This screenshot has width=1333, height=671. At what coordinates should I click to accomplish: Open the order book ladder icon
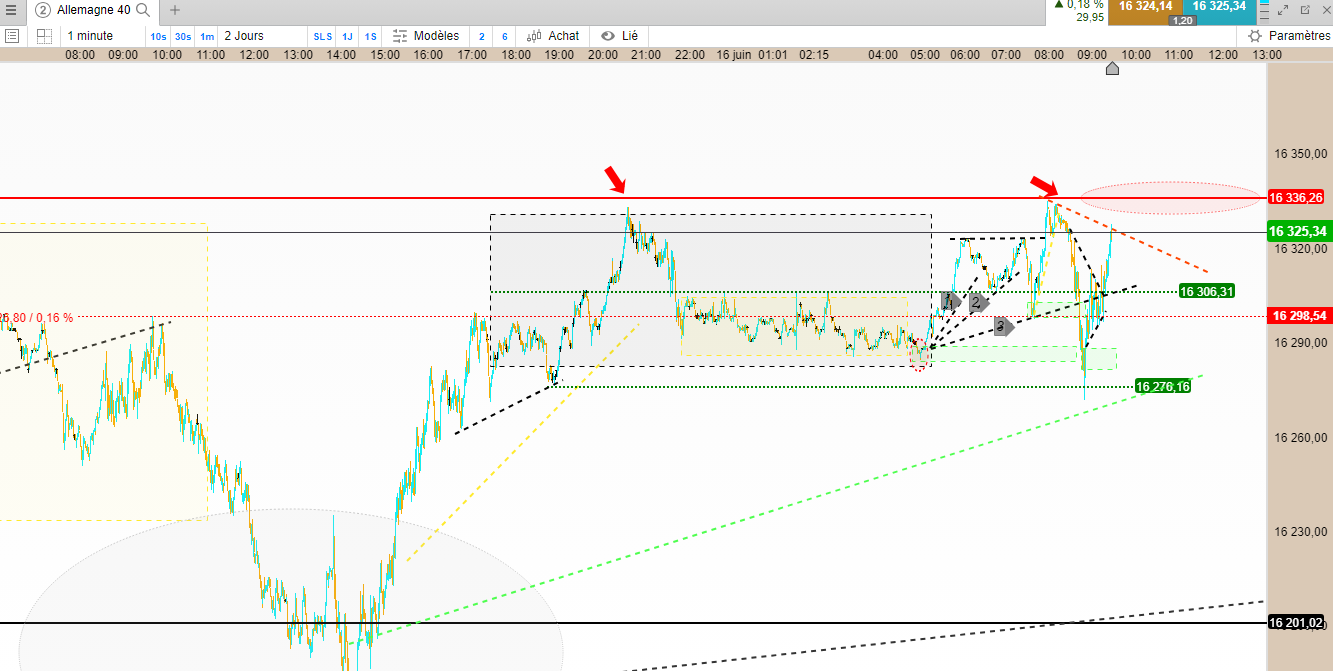[1264, 11]
